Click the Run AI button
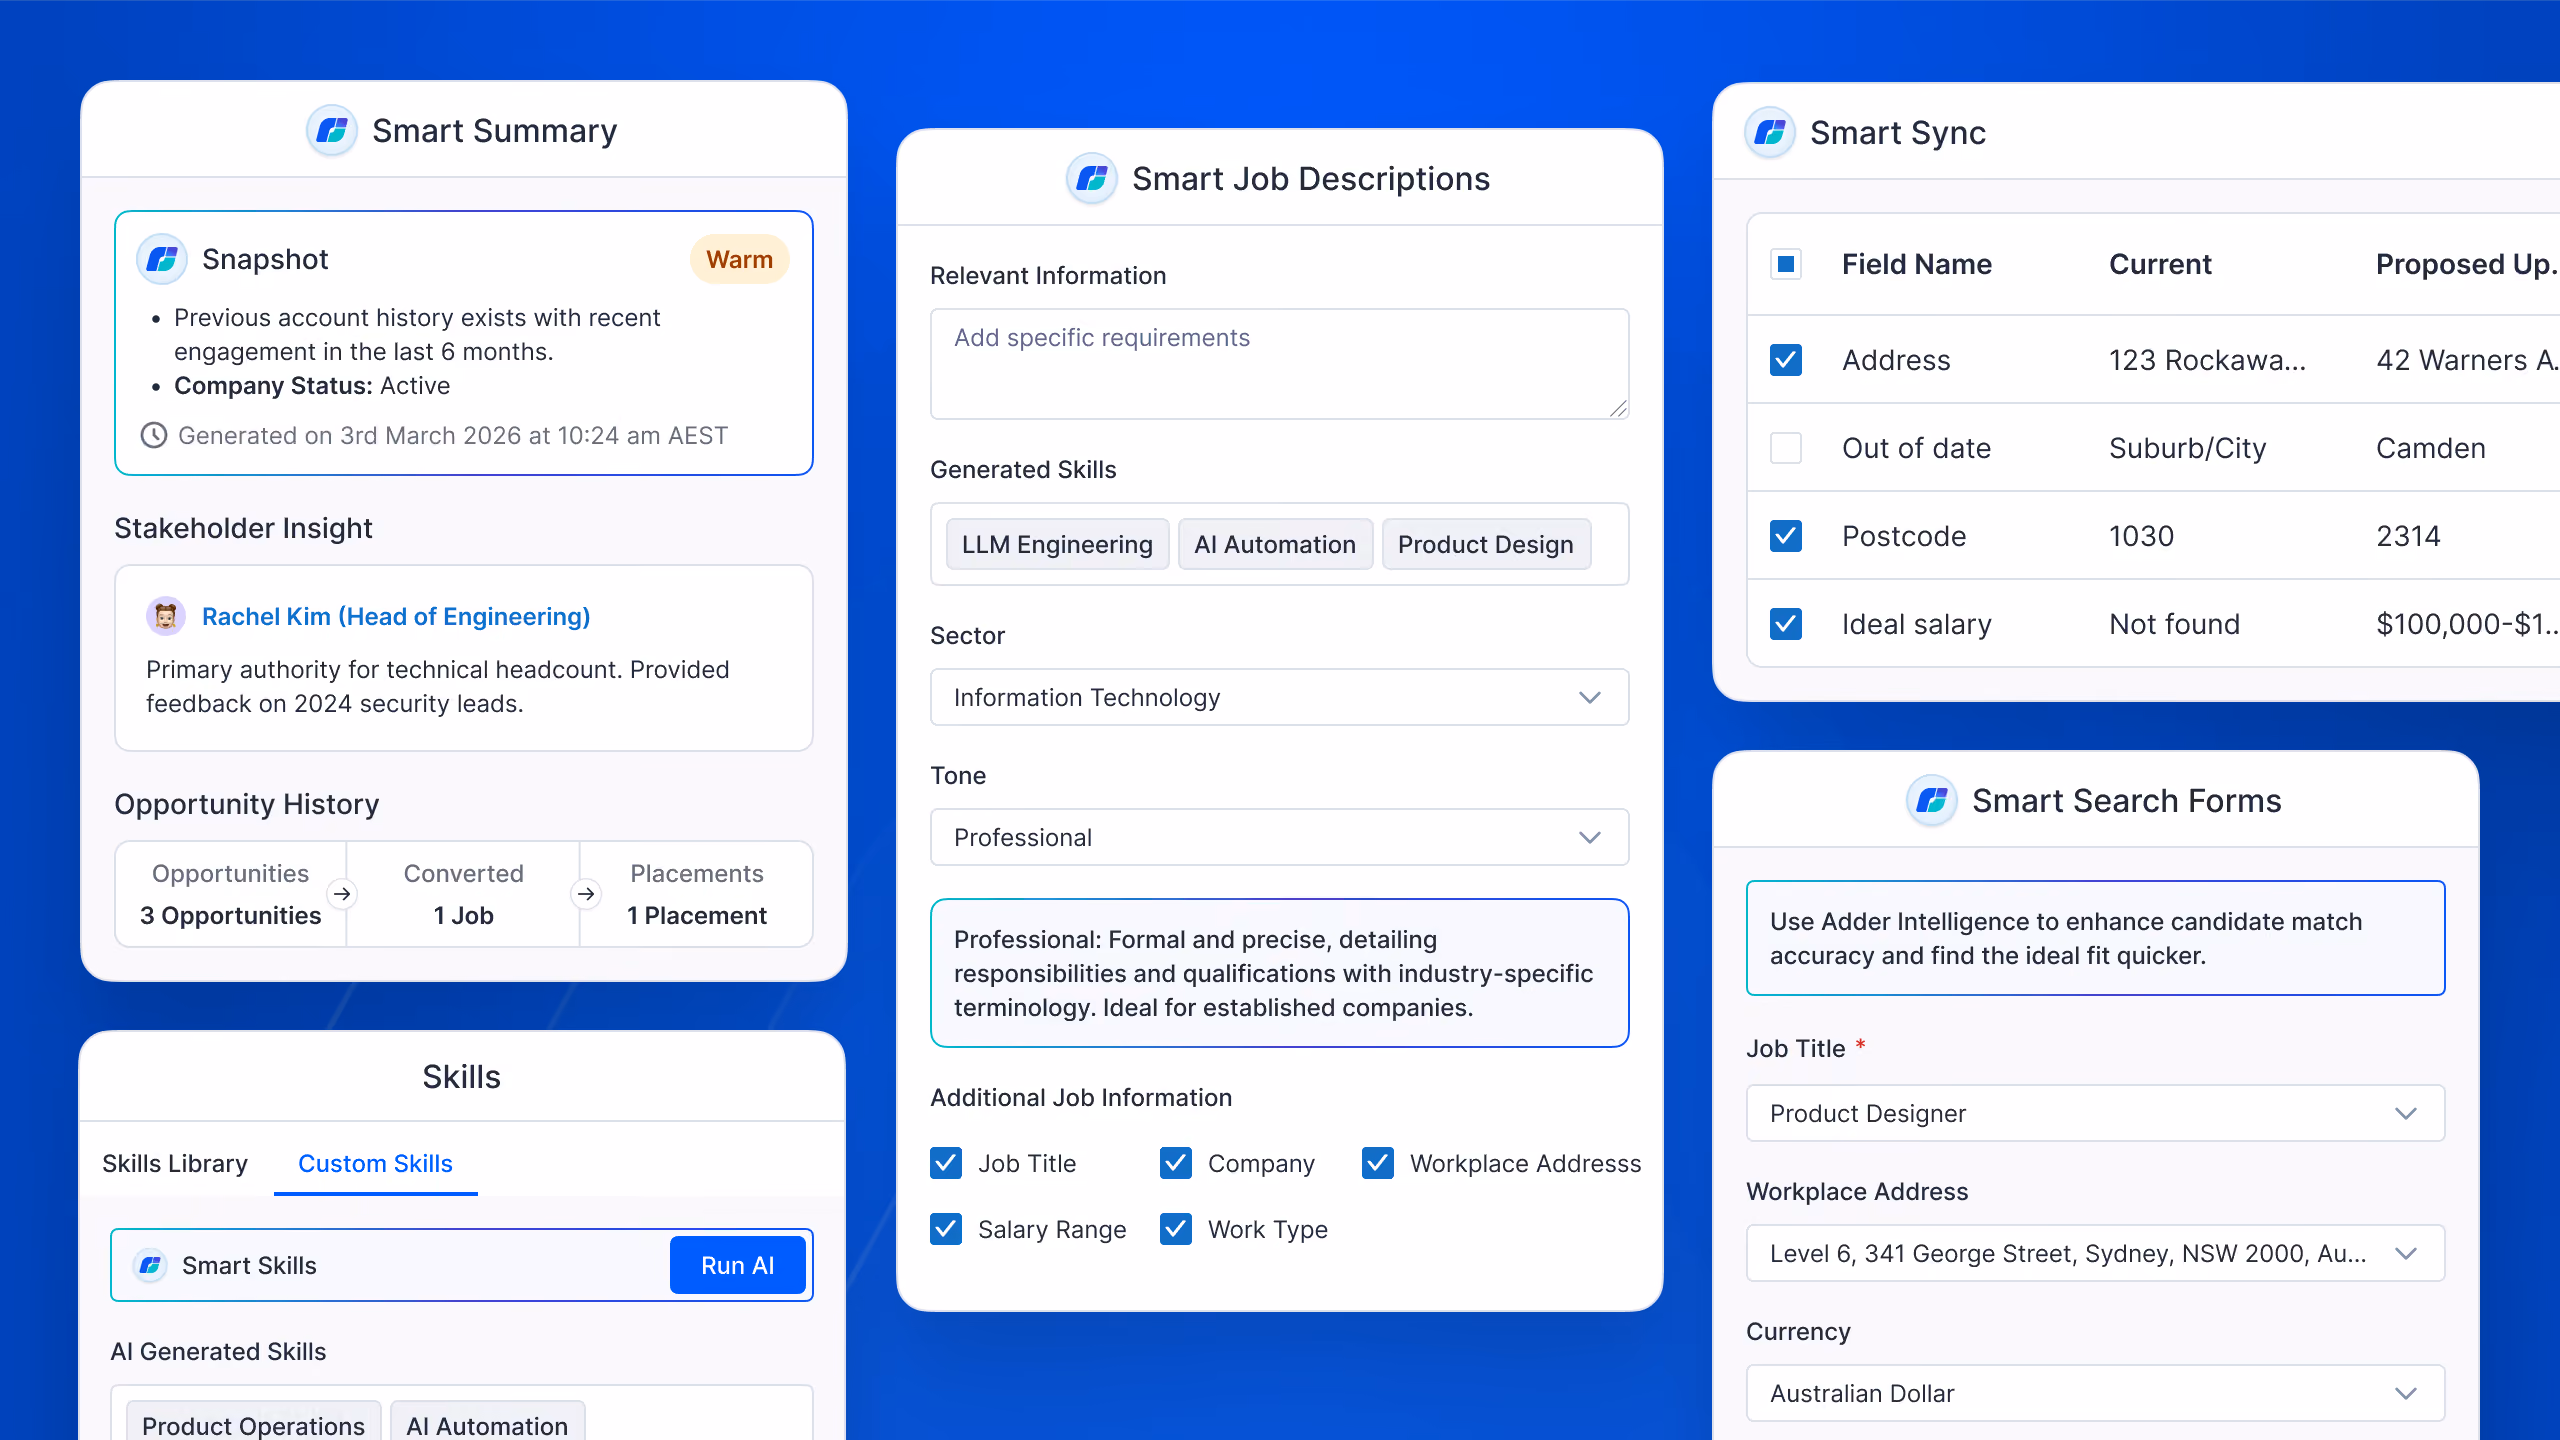The height and width of the screenshot is (1440, 2560). [x=738, y=1266]
